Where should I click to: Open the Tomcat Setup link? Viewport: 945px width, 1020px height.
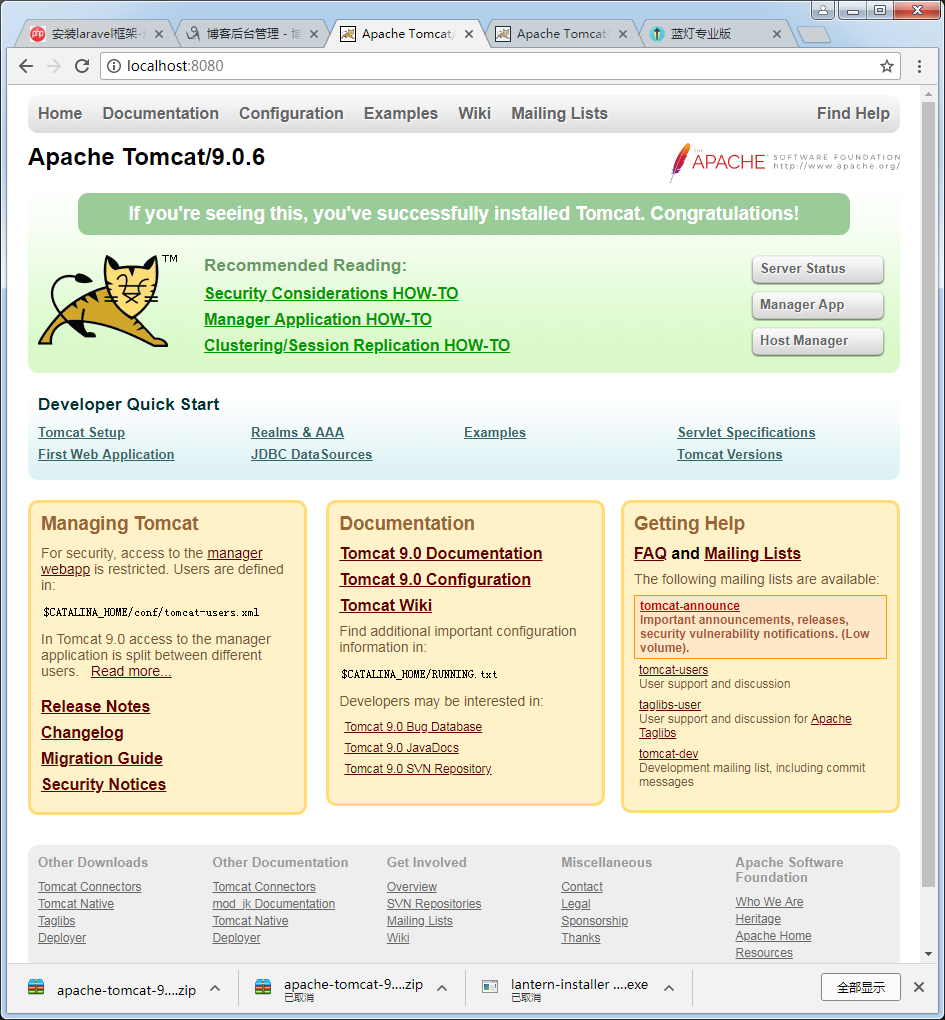81,433
